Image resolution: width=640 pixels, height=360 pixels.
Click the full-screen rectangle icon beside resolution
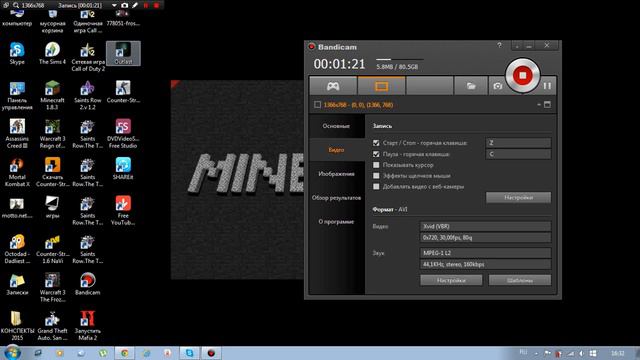pos(547,105)
